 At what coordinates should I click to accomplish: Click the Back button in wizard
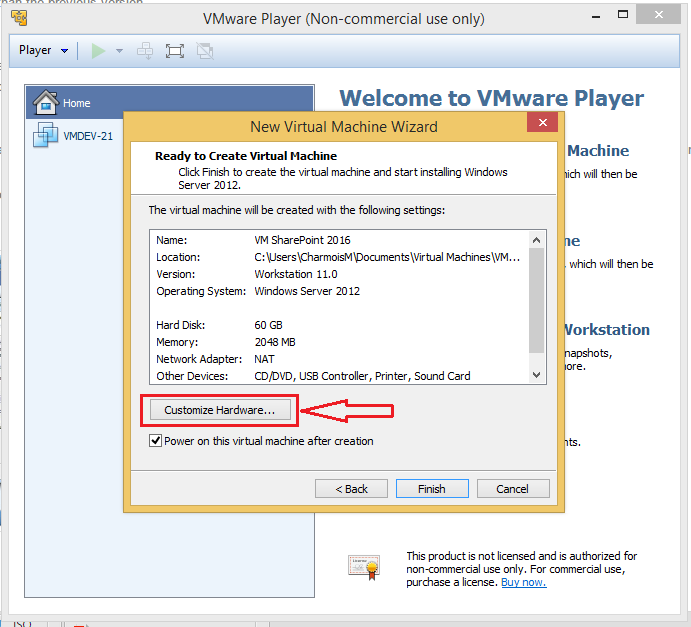pos(351,489)
